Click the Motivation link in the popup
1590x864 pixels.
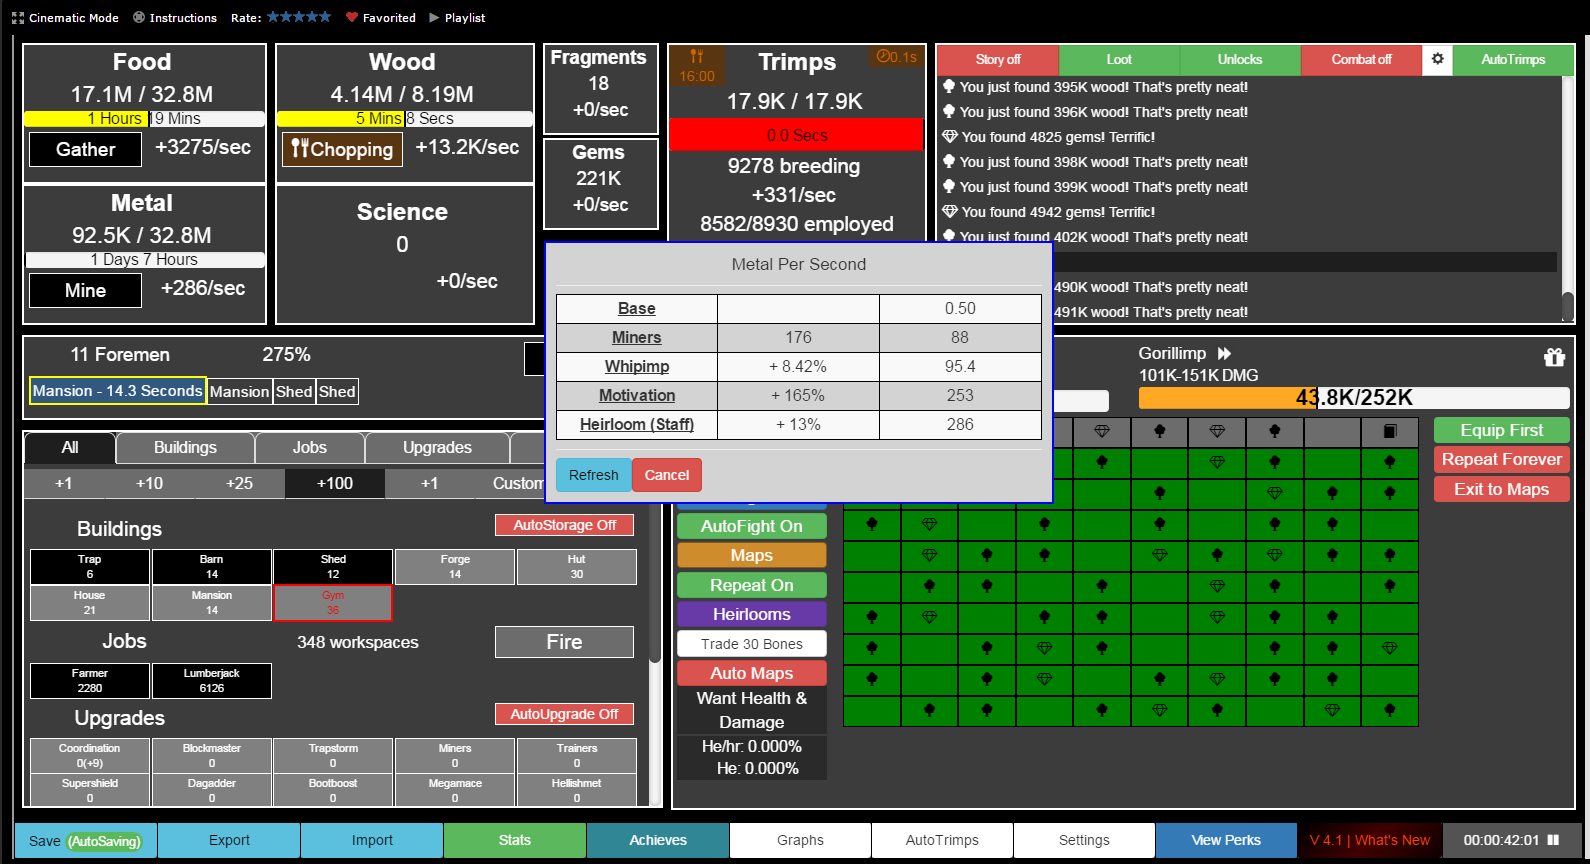637,396
